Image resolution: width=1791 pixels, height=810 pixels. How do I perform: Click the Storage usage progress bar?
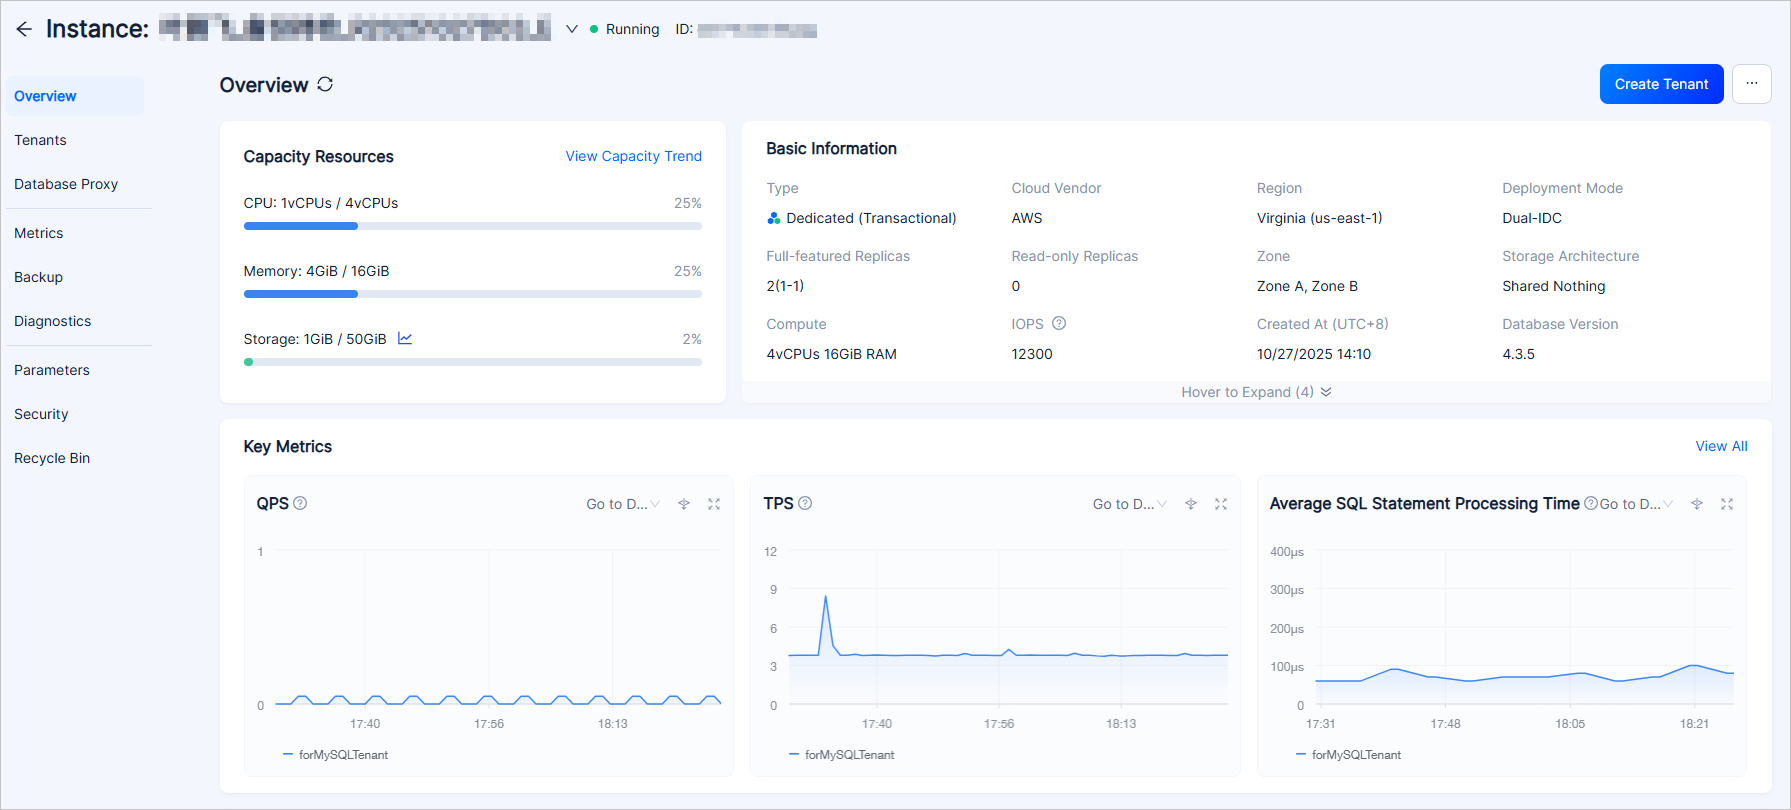[472, 362]
